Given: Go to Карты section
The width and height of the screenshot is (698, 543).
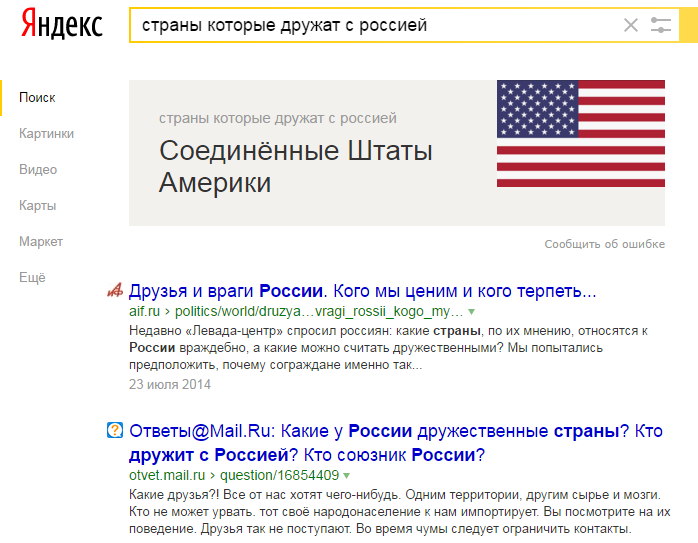Looking at the screenshot, I should (37, 206).
